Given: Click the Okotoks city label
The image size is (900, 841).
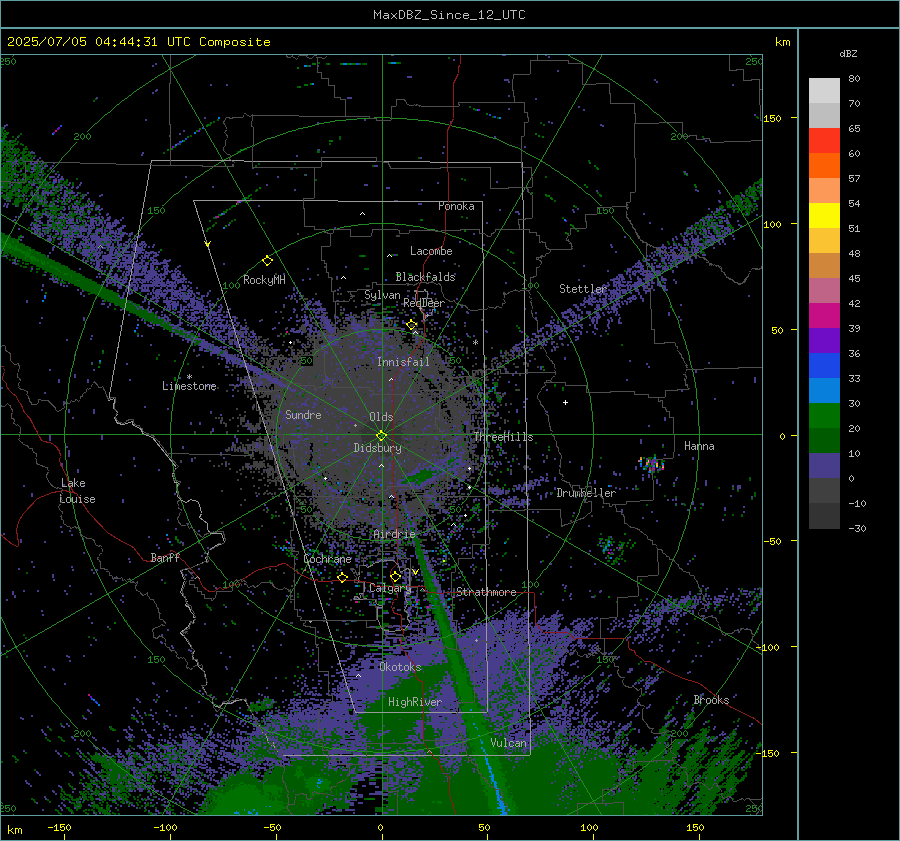Looking at the screenshot, I should point(400,667).
